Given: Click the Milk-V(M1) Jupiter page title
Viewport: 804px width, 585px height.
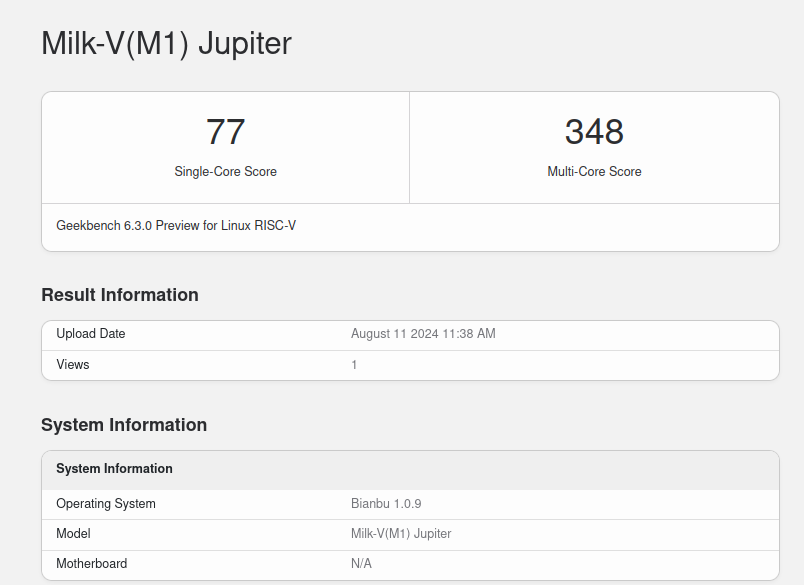Looking at the screenshot, I should (167, 44).
